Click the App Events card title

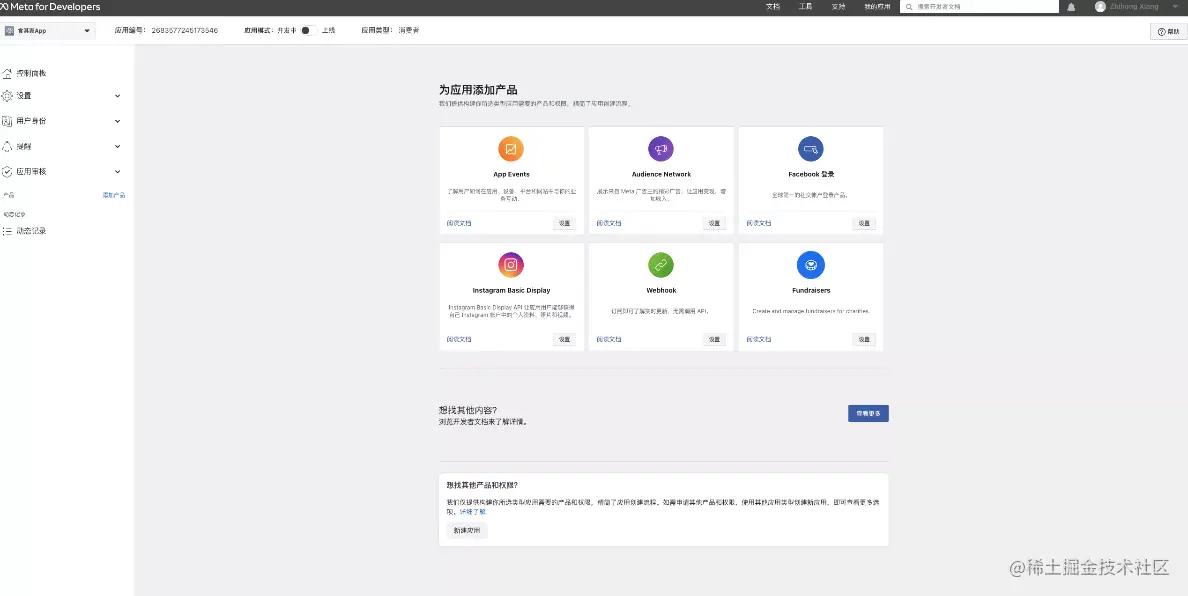(x=511, y=174)
